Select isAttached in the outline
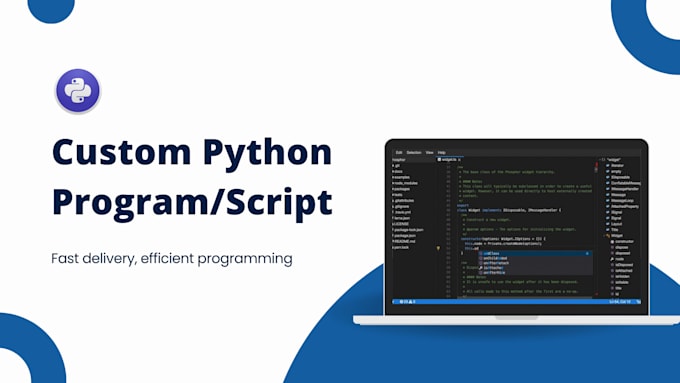Screen dimensions: 680x383 pos(622,271)
